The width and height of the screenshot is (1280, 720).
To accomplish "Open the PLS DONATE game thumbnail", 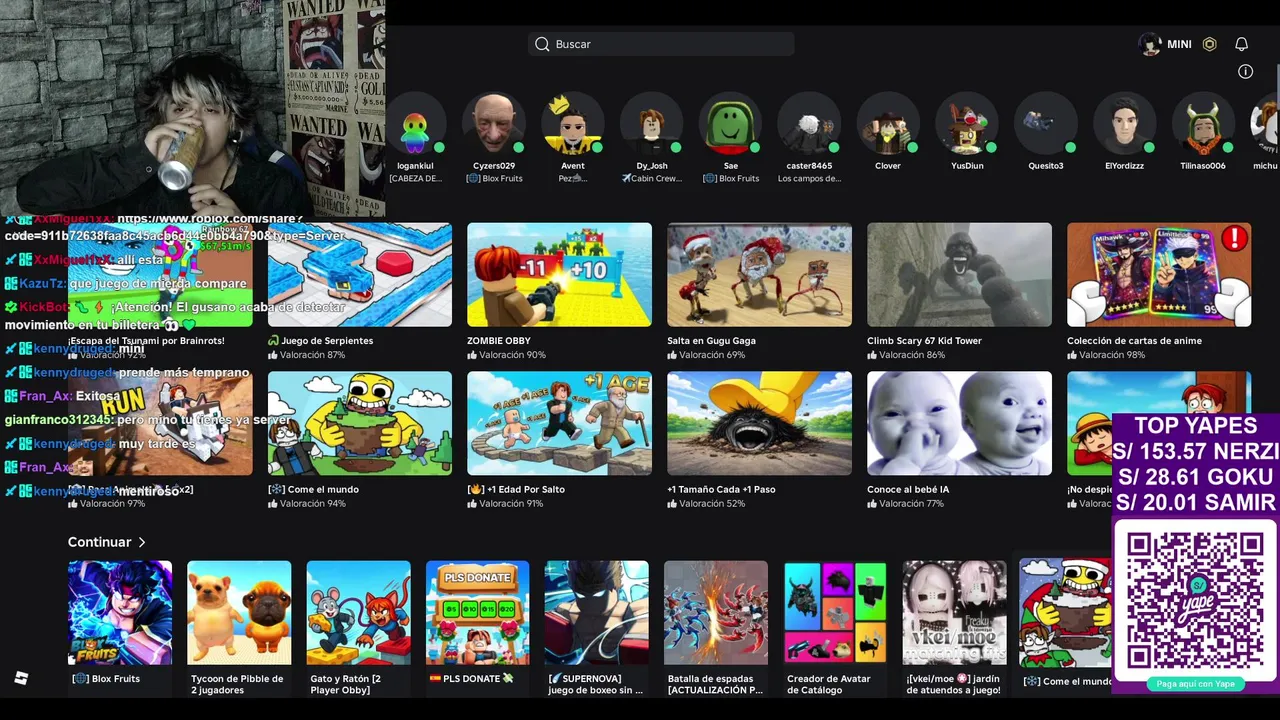I will (478, 613).
